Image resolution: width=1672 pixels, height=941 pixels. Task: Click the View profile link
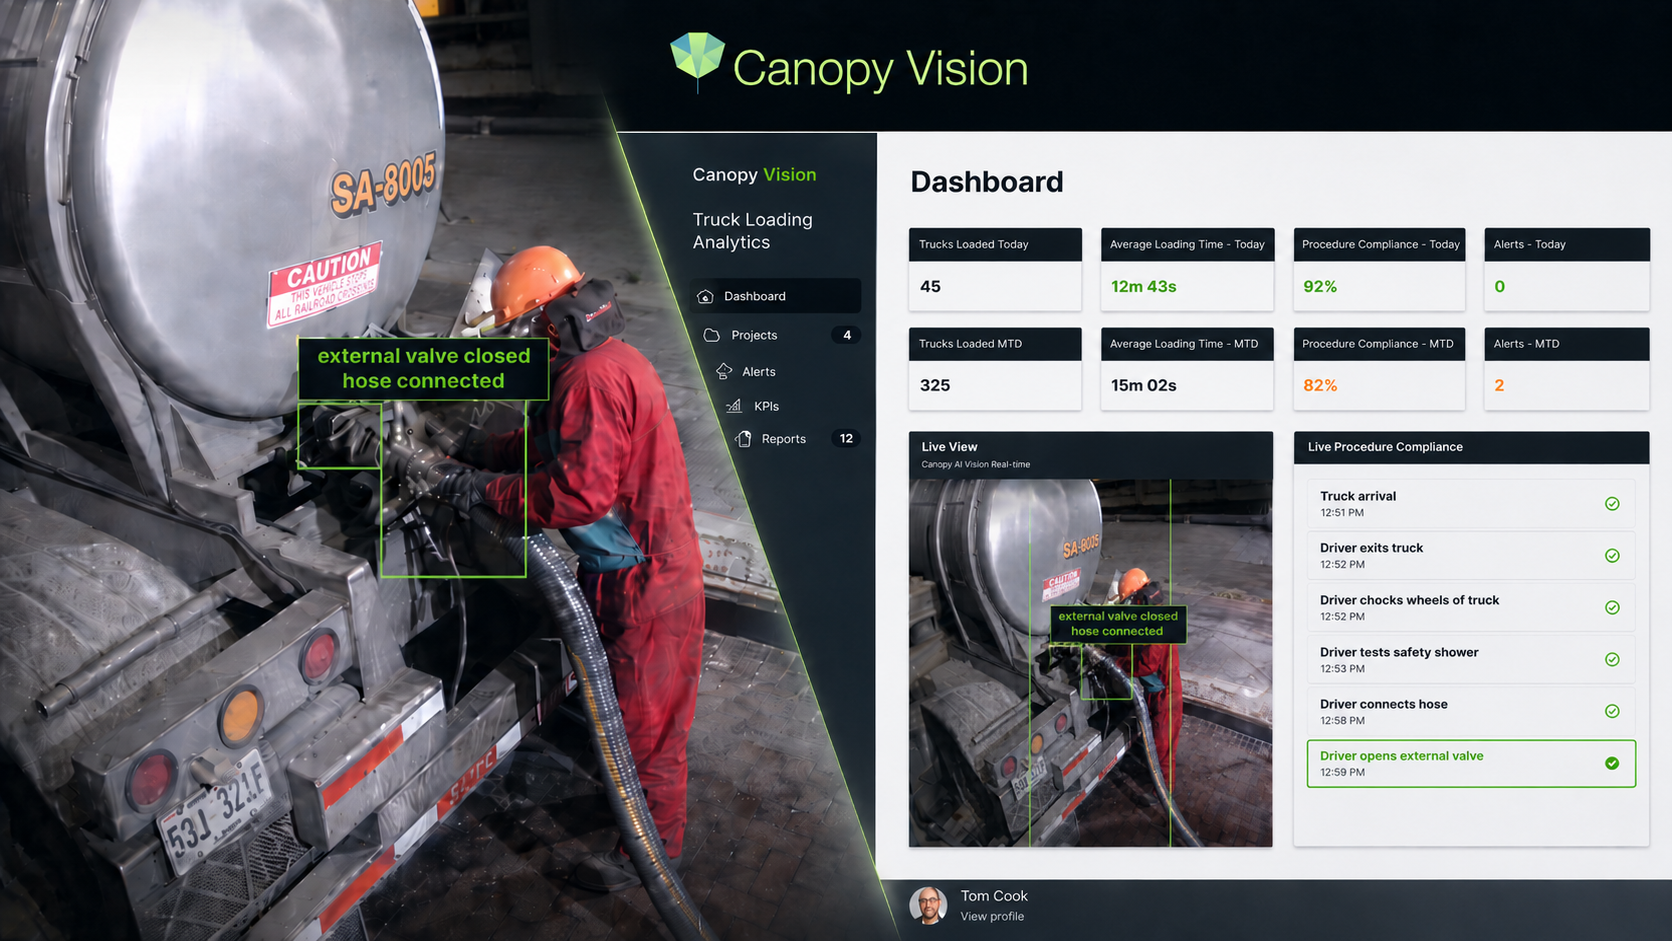click(x=992, y=916)
